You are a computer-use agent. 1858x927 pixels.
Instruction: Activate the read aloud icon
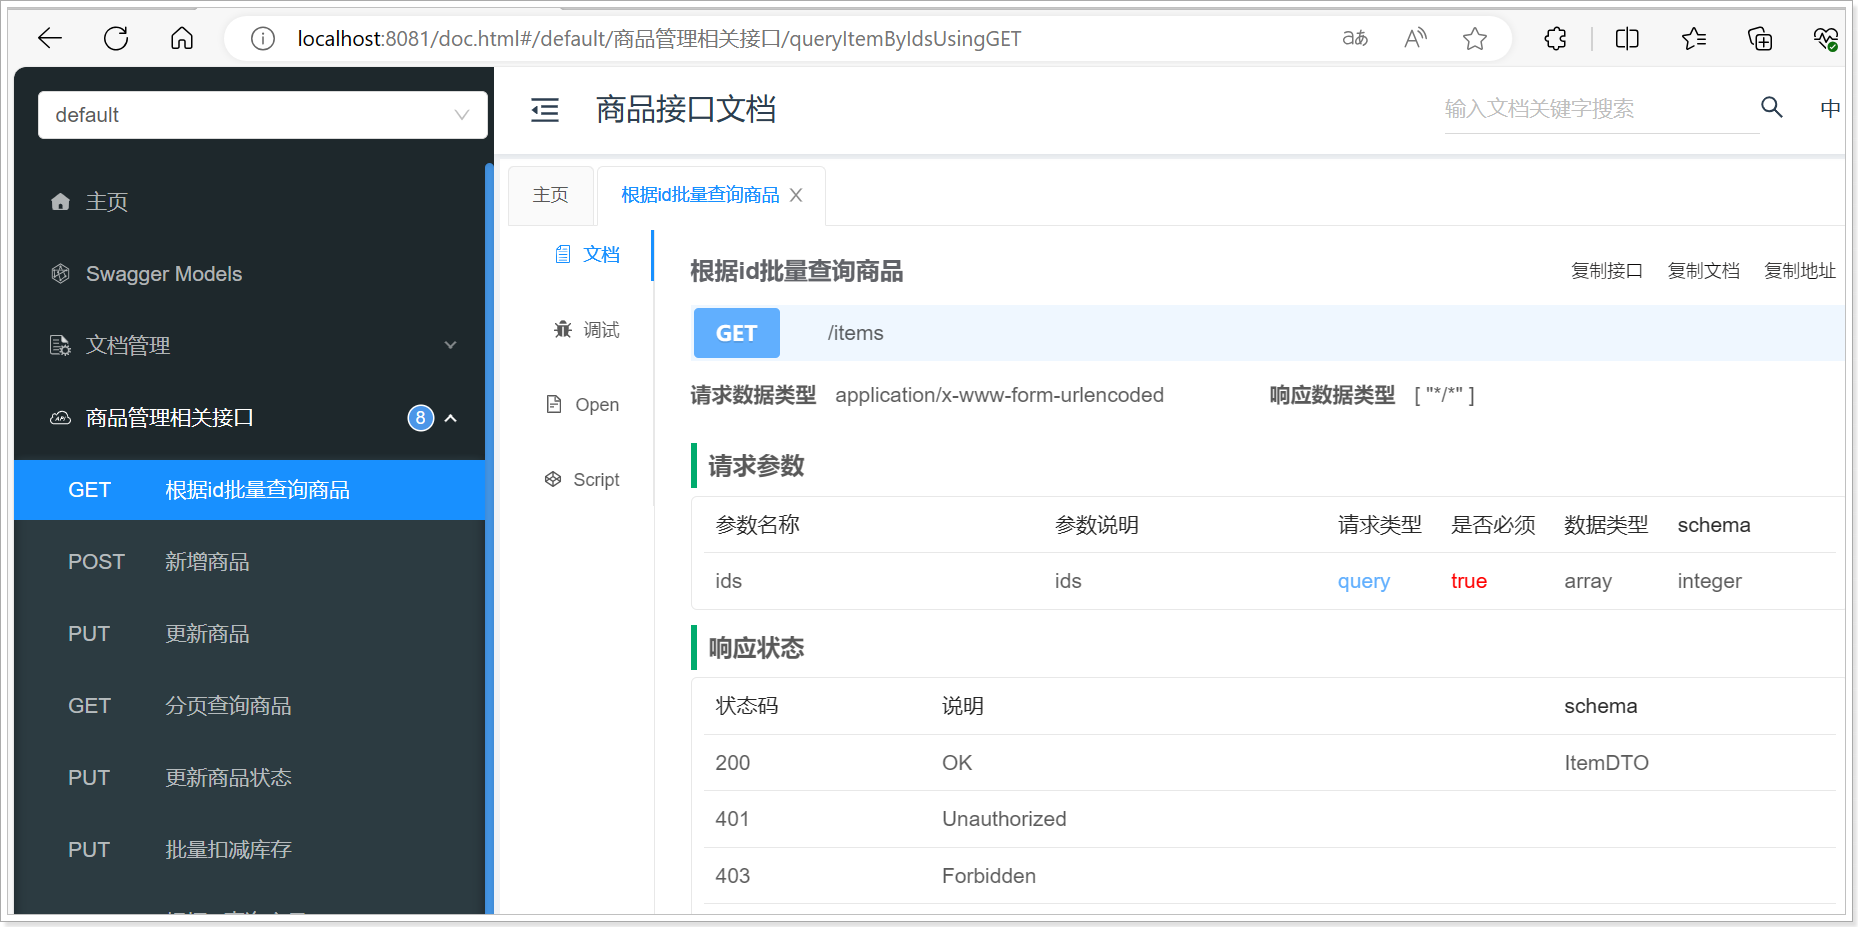(1415, 39)
